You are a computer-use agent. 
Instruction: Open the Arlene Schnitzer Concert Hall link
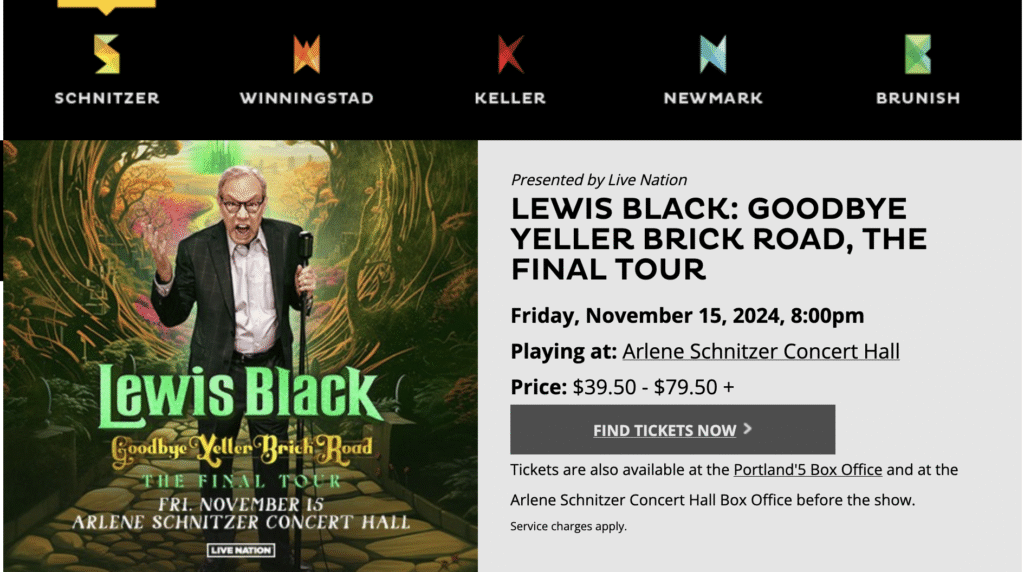point(760,352)
